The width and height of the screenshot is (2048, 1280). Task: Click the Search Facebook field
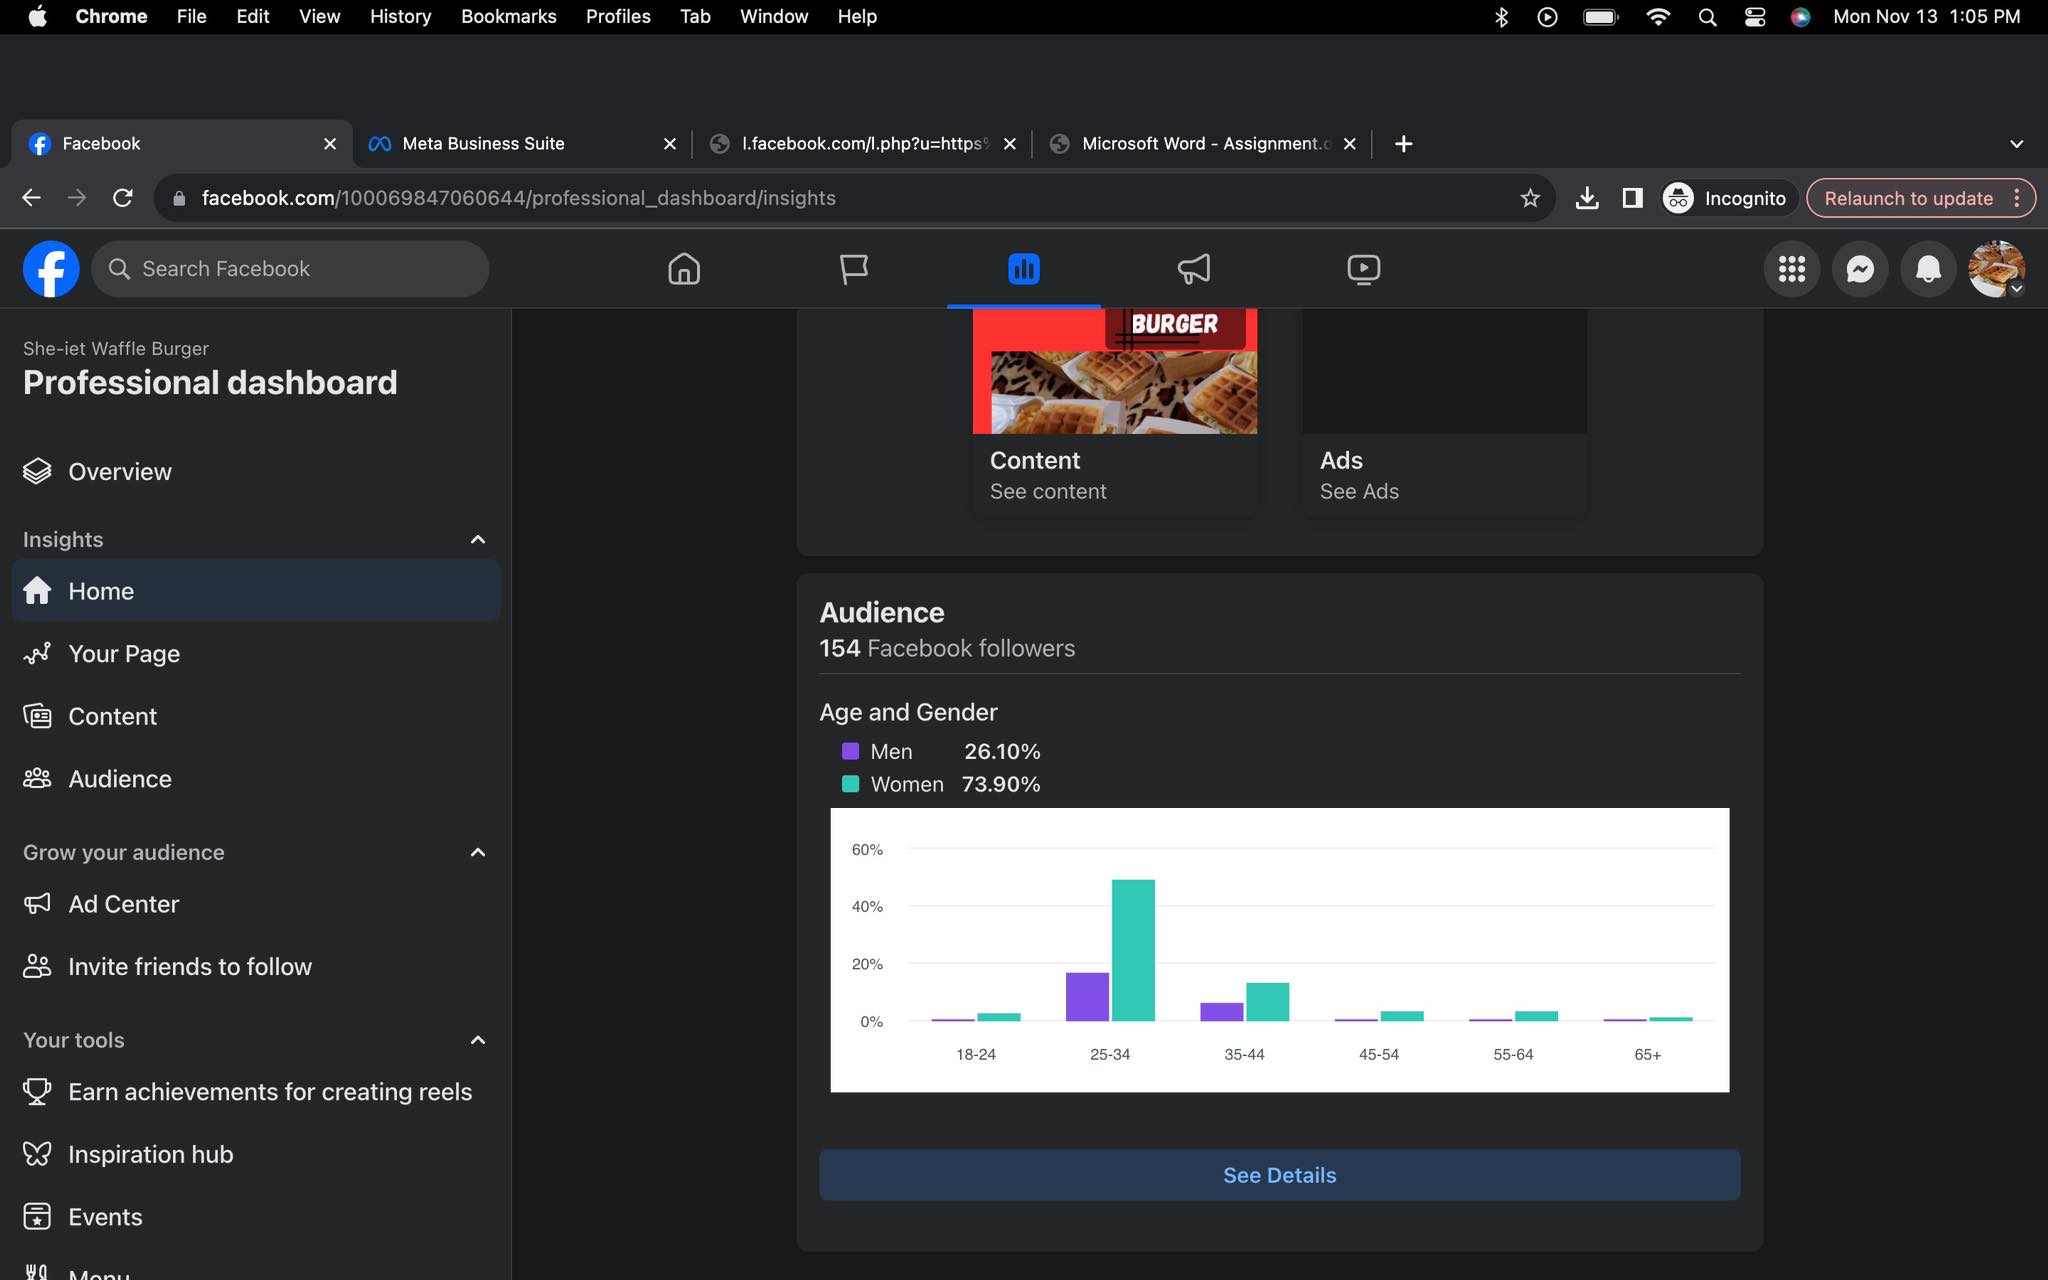click(x=290, y=269)
